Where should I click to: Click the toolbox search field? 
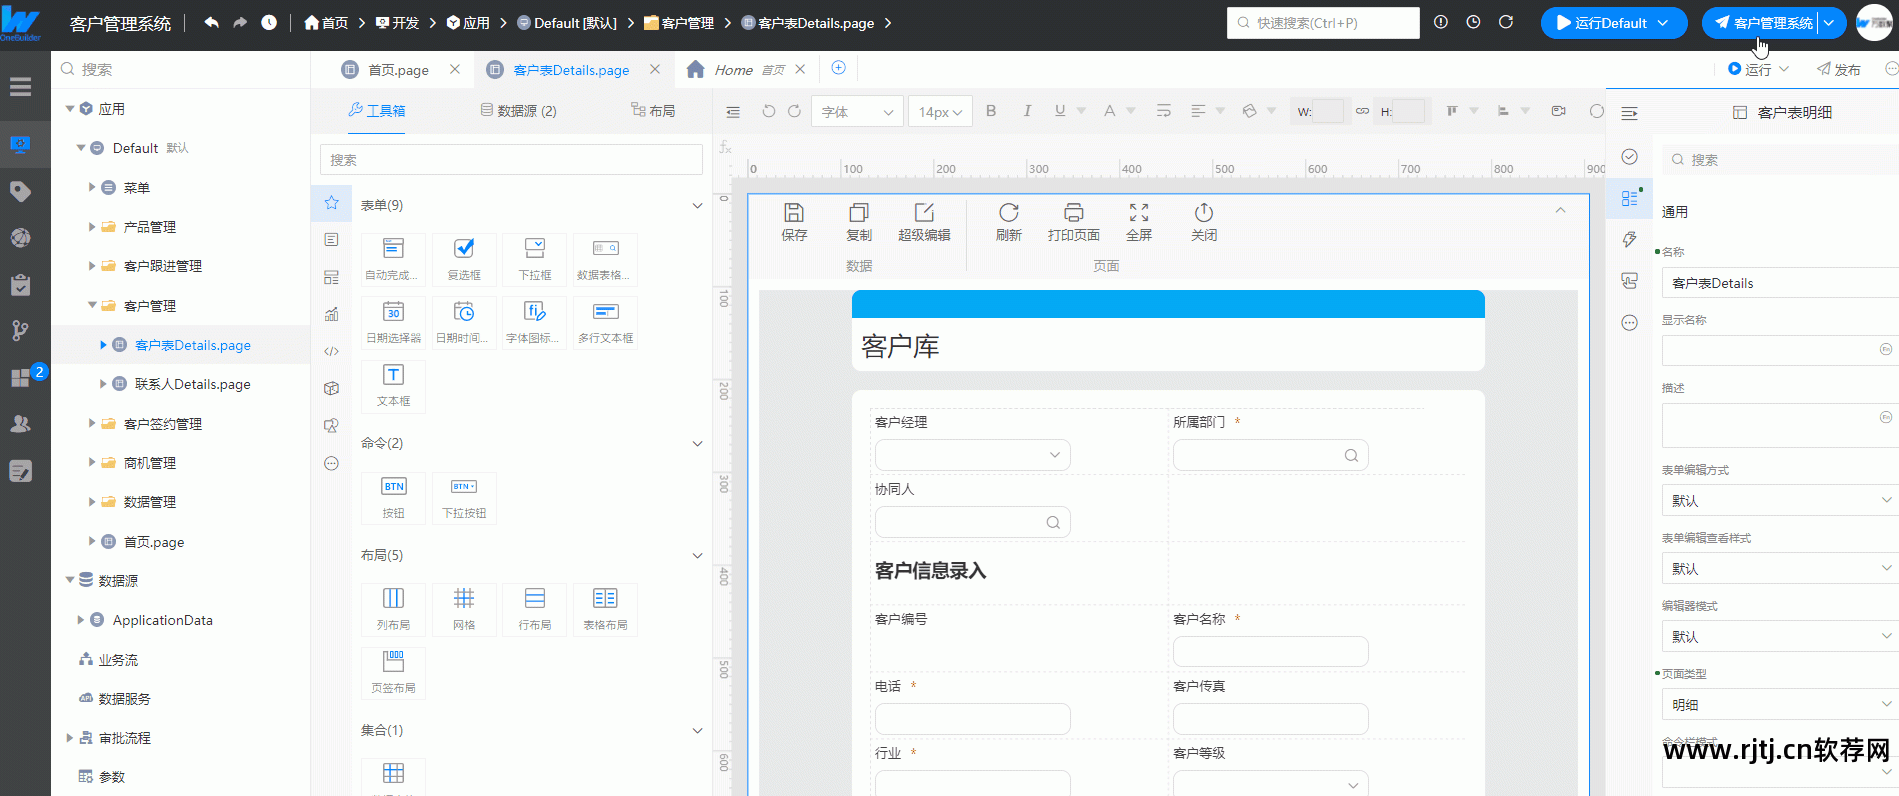[x=511, y=160]
